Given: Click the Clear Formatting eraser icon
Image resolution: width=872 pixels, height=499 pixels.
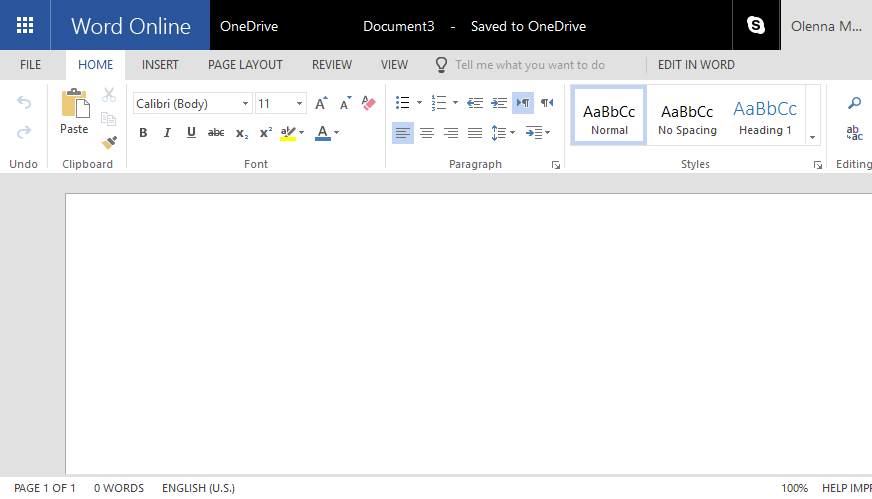Looking at the screenshot, I should (x=368, y=103).
